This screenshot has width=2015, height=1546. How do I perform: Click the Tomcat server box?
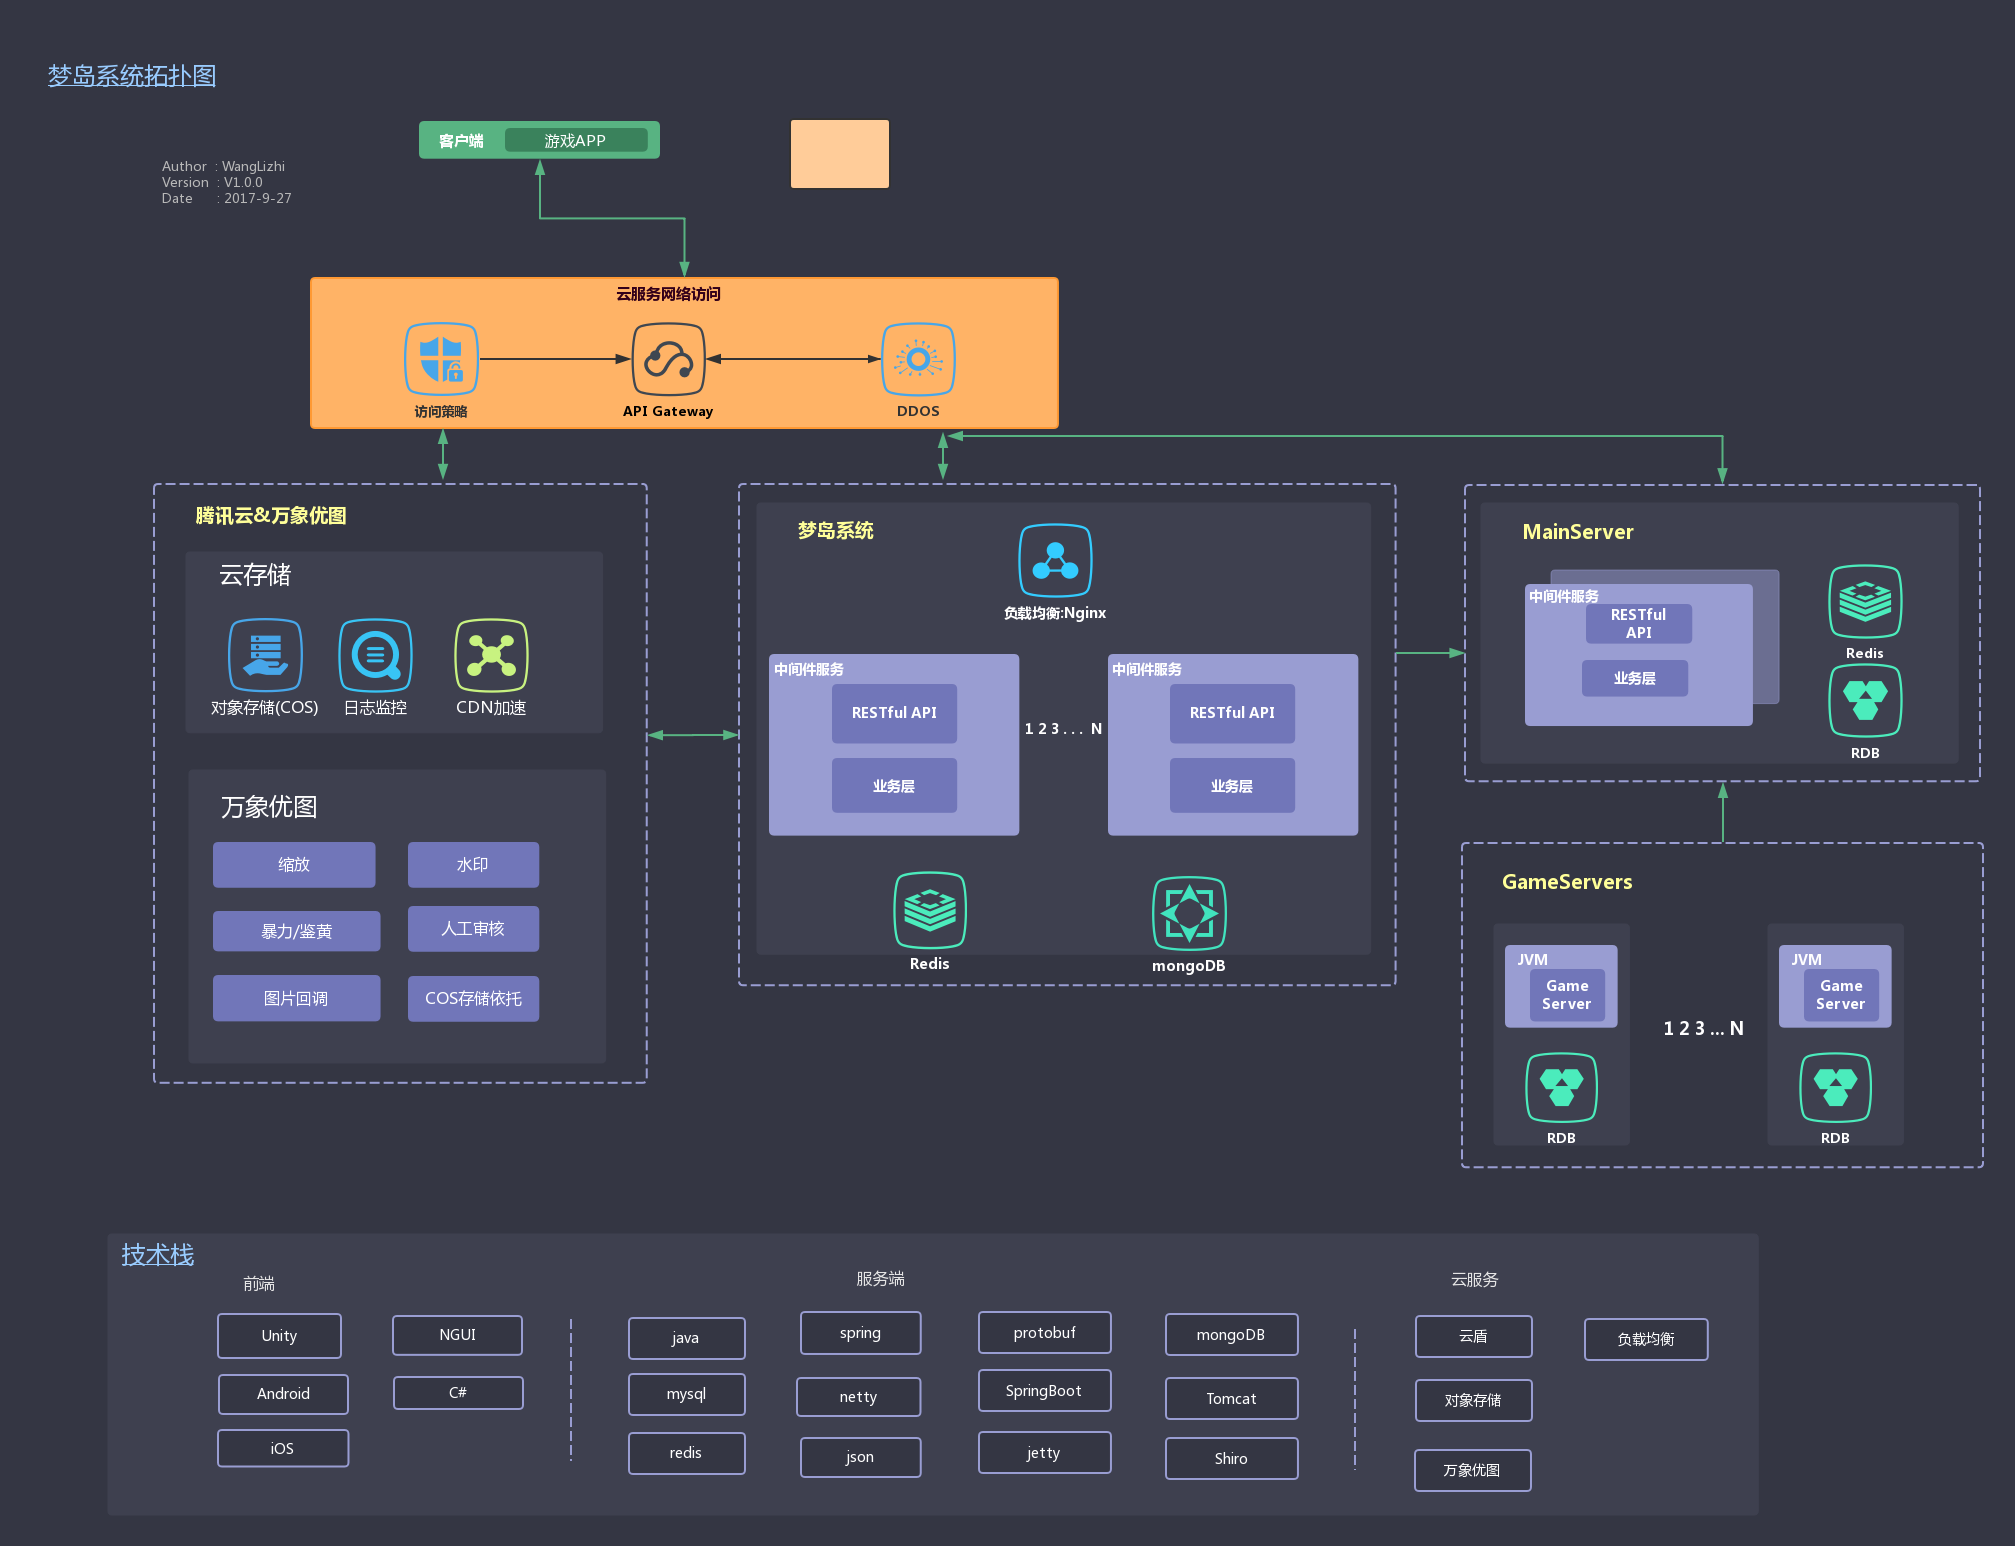coord(1231,1399)
